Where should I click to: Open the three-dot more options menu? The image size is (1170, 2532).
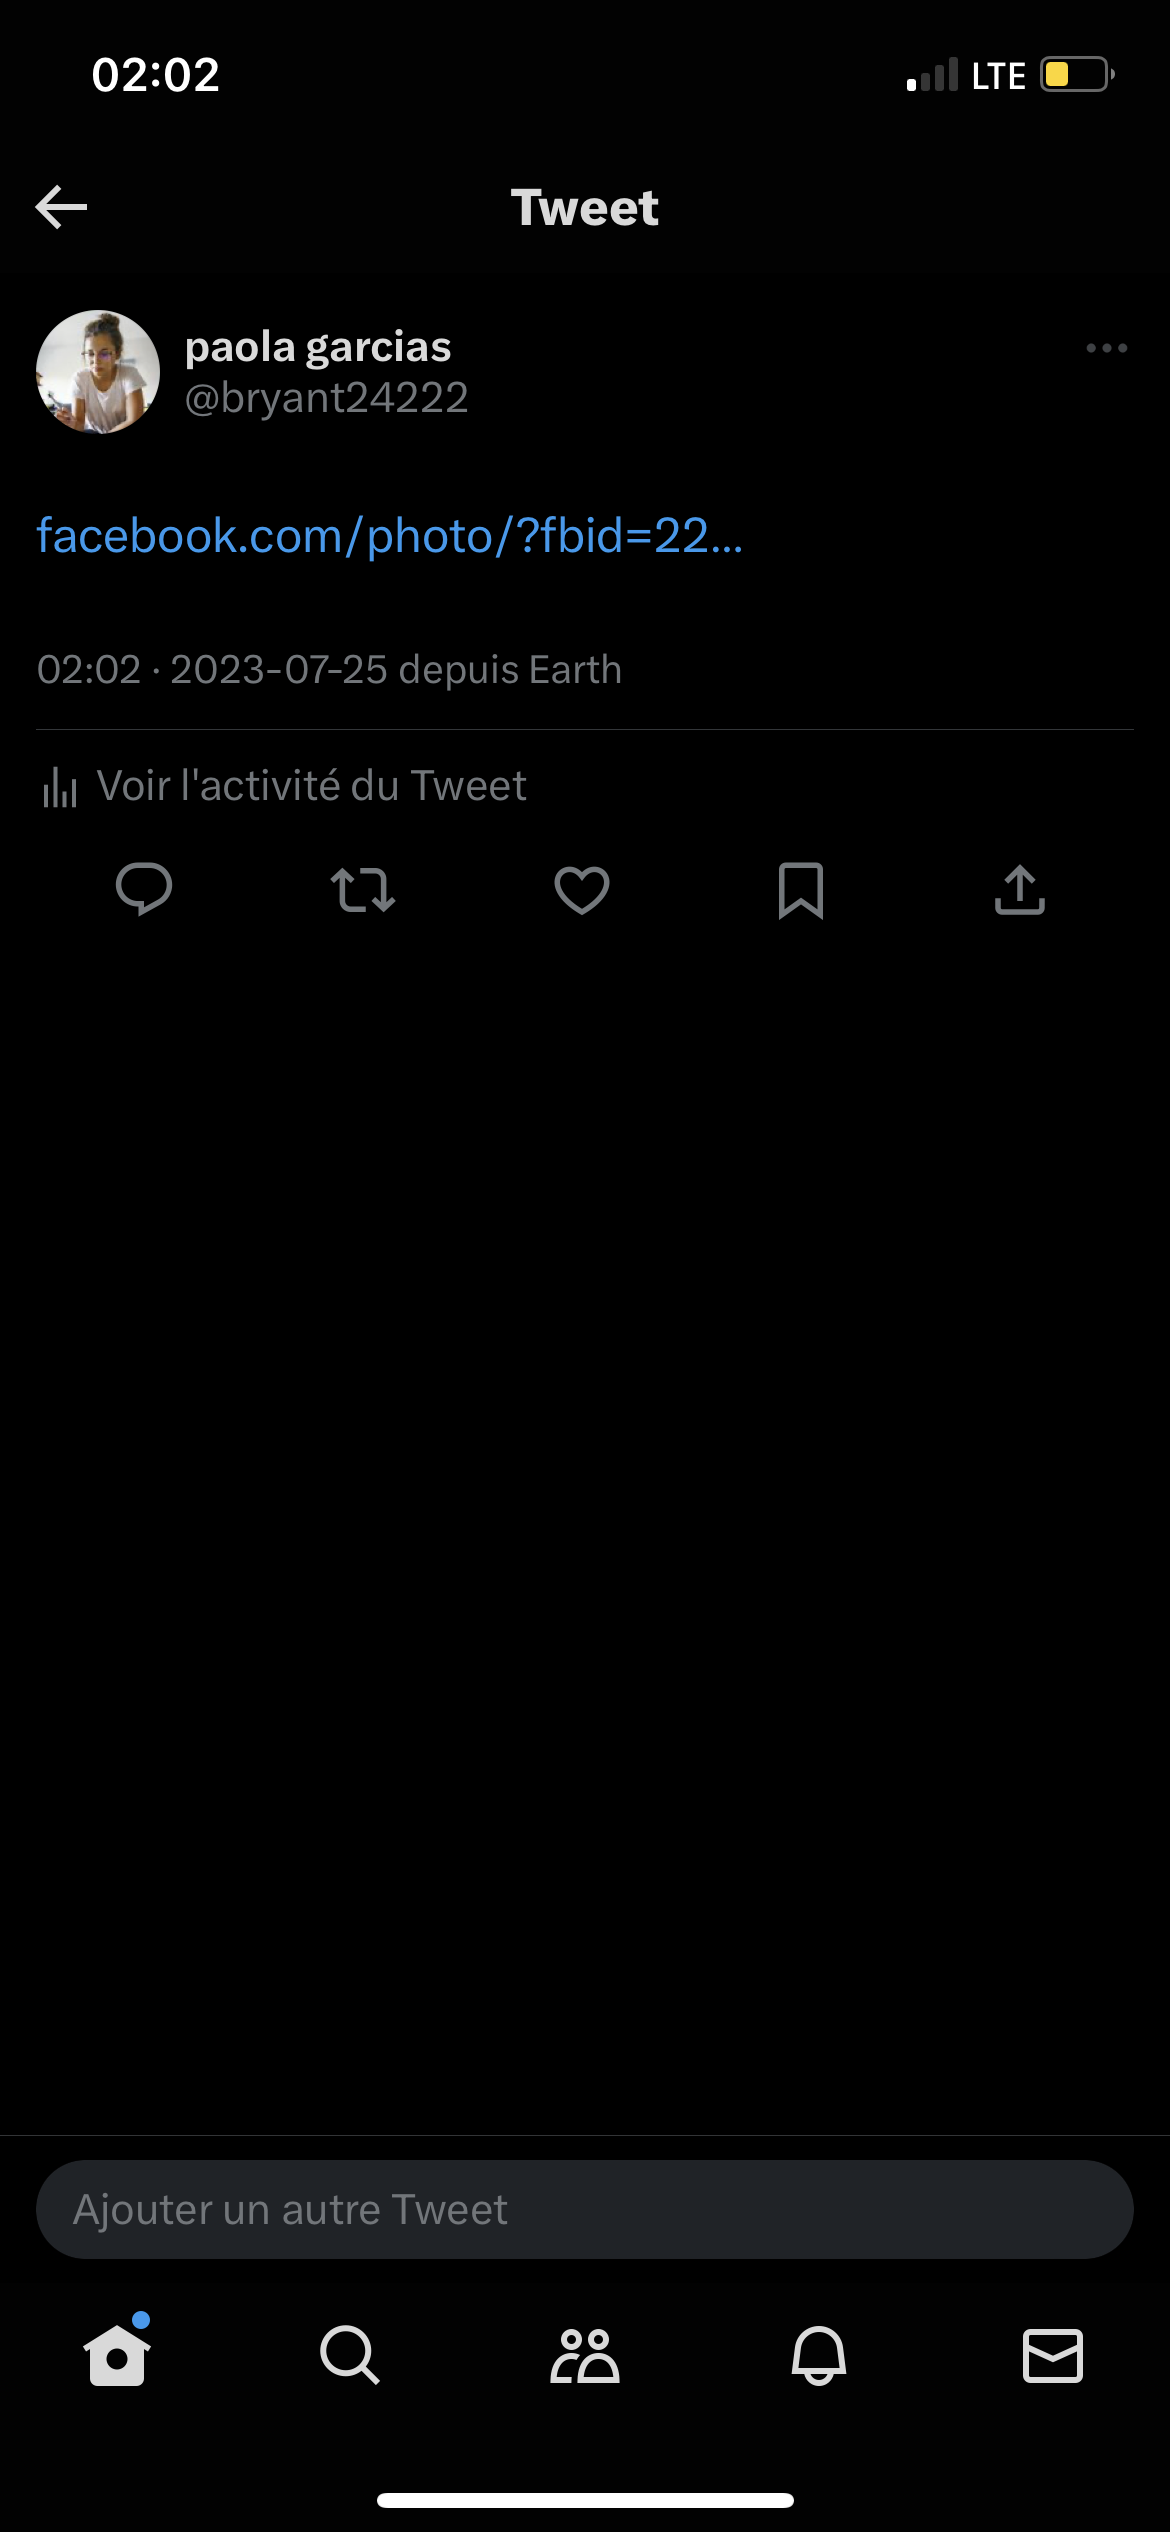point(1106,348)
